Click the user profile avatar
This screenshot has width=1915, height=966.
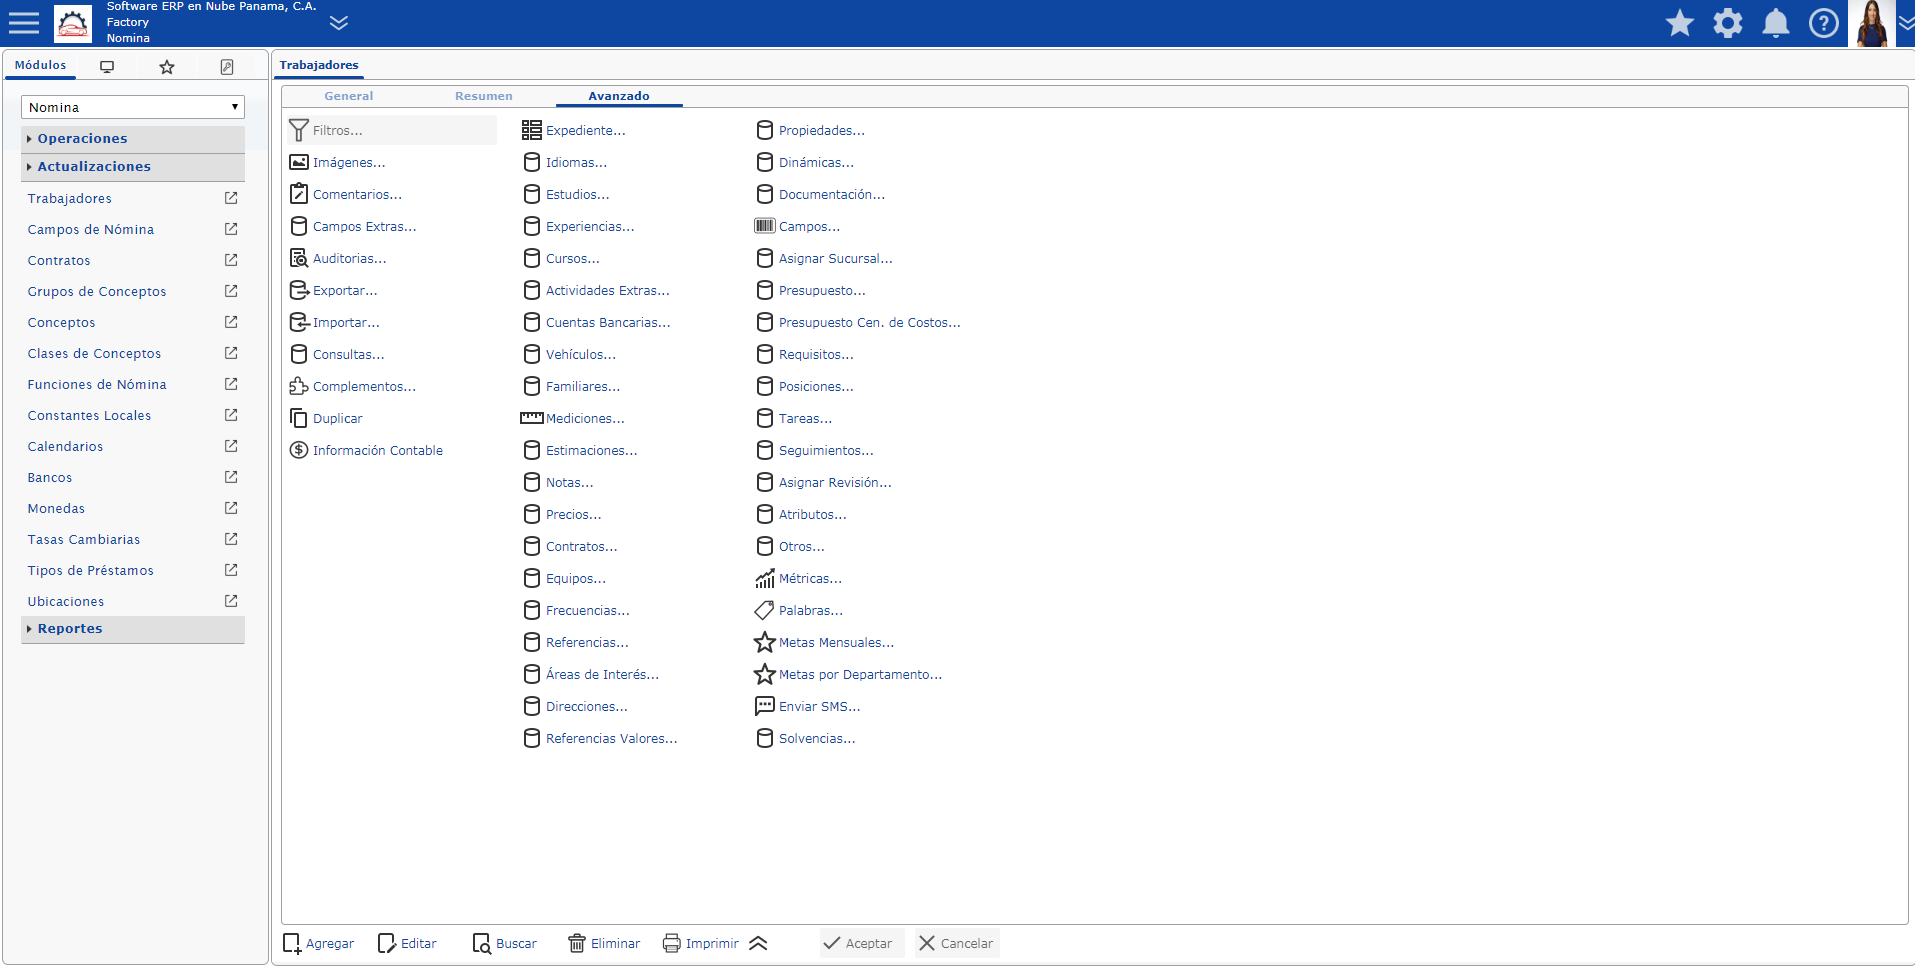[1872, 23]
